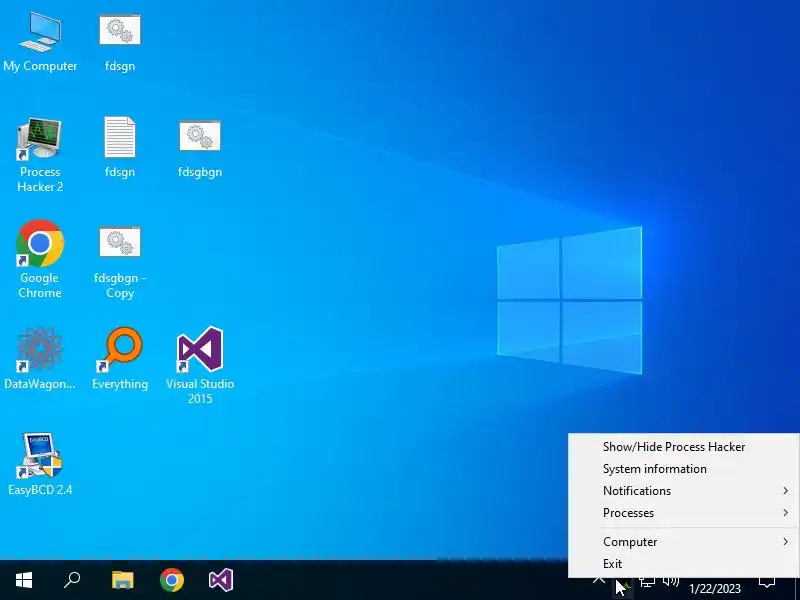800x600 pixels.
Task: Exit Process Hacker via the tray menu
Action: tap(684, 564)
